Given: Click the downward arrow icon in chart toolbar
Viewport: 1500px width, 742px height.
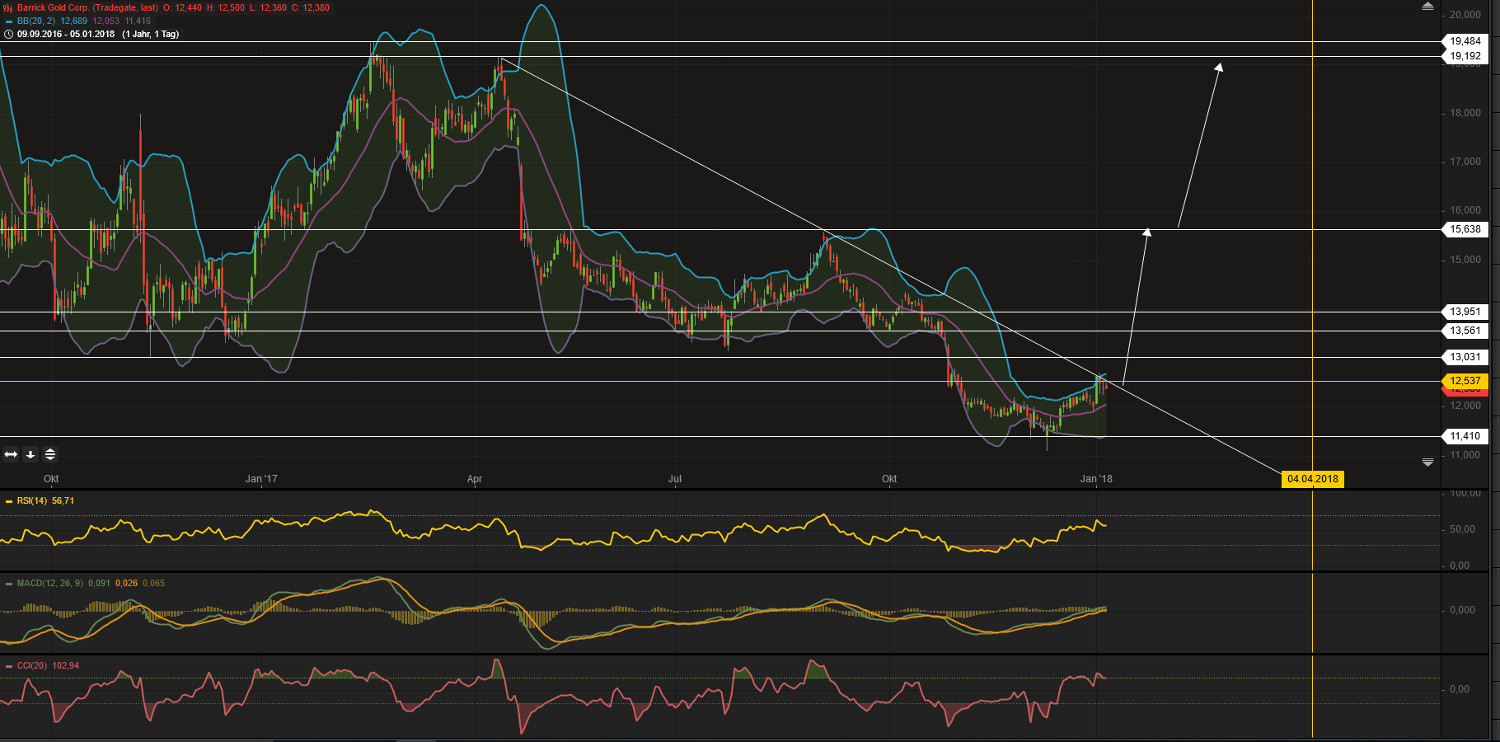Looking at the screenshot, I should click(x=30, y=454).
